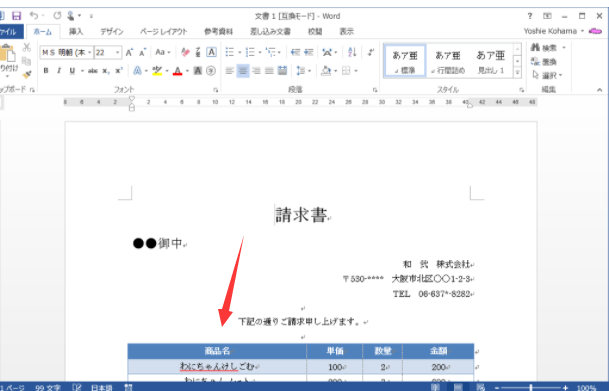Viewport: 609px width, 391px height.
Task: Clear all formatting eraser icon
Action: [185, 52]
